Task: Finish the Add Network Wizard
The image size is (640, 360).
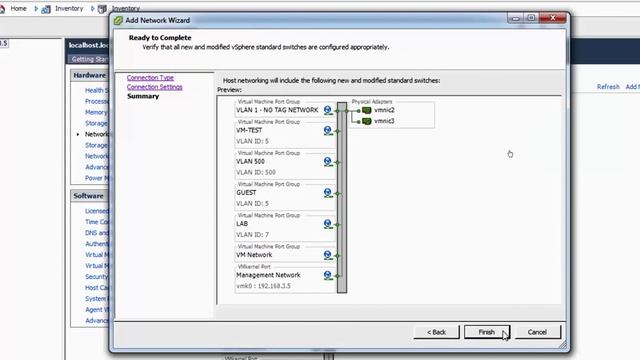Action: pyautogui.click(x=487, y=332)
